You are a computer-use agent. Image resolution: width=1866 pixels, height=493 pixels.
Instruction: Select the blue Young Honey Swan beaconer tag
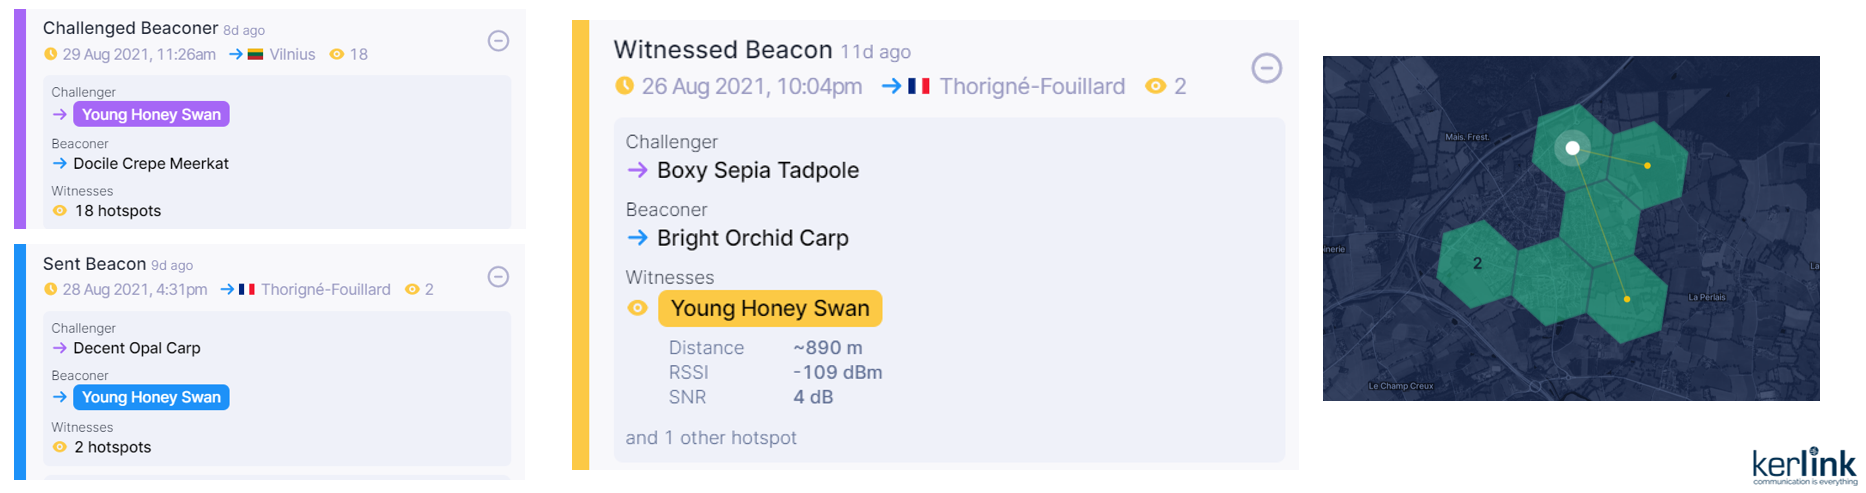point(151,397)
